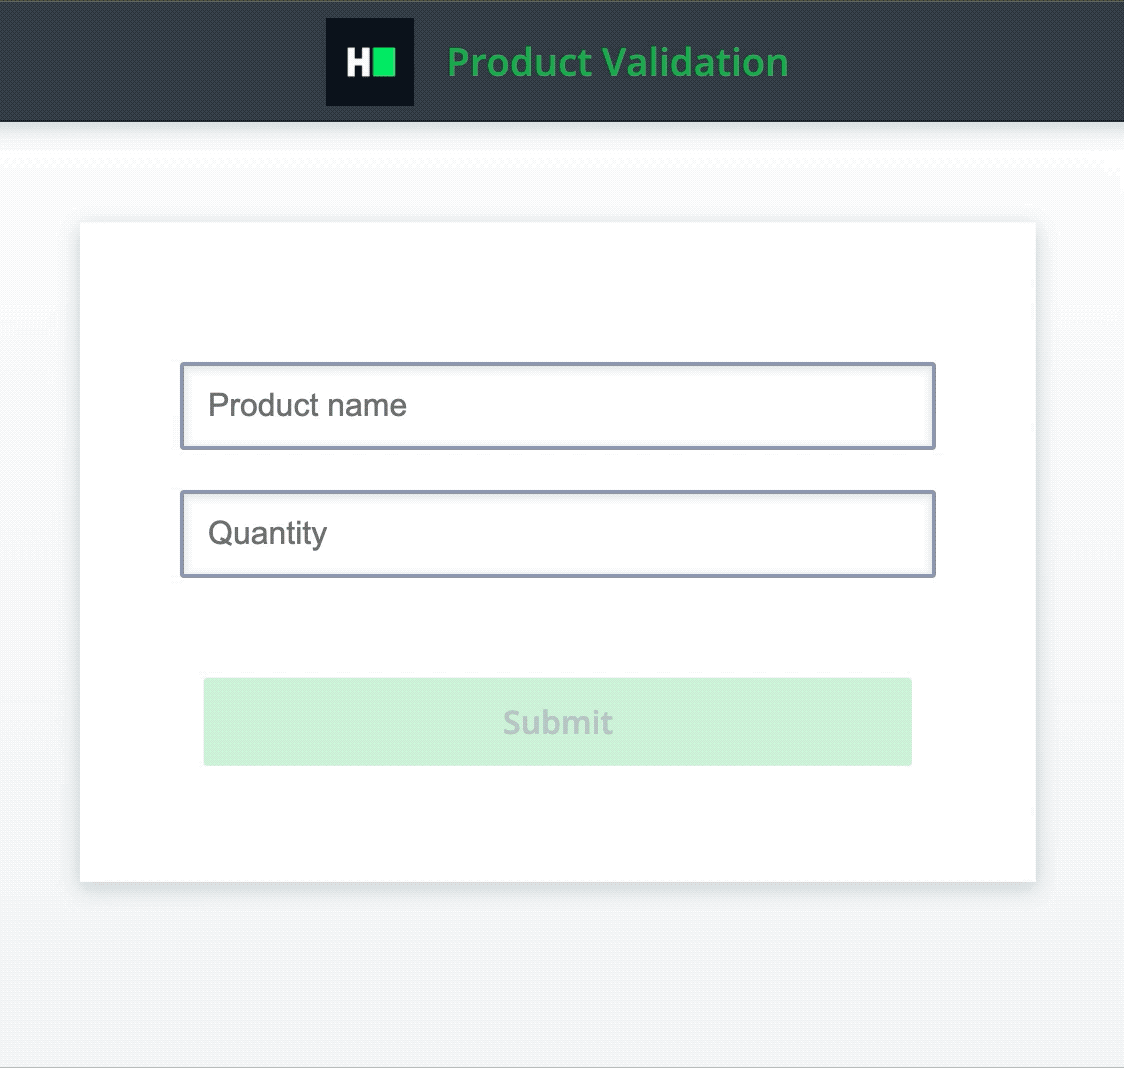Click the Product name placeholder text
1124x1068 pixels.
(x=308, y=405)
